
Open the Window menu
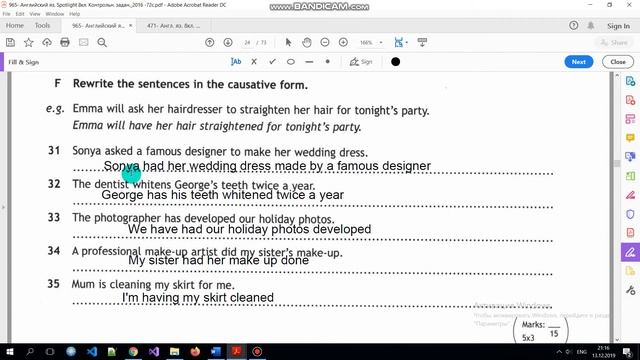tap(55, 14)
